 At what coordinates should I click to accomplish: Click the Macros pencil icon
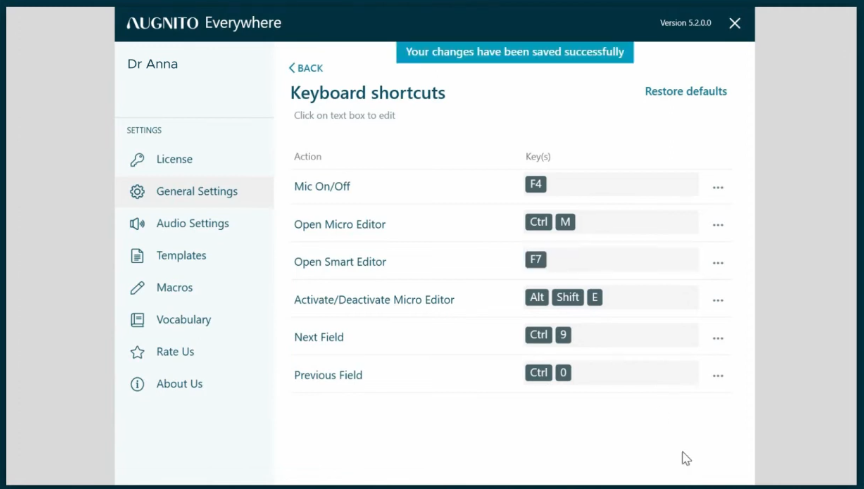[137, 288]
